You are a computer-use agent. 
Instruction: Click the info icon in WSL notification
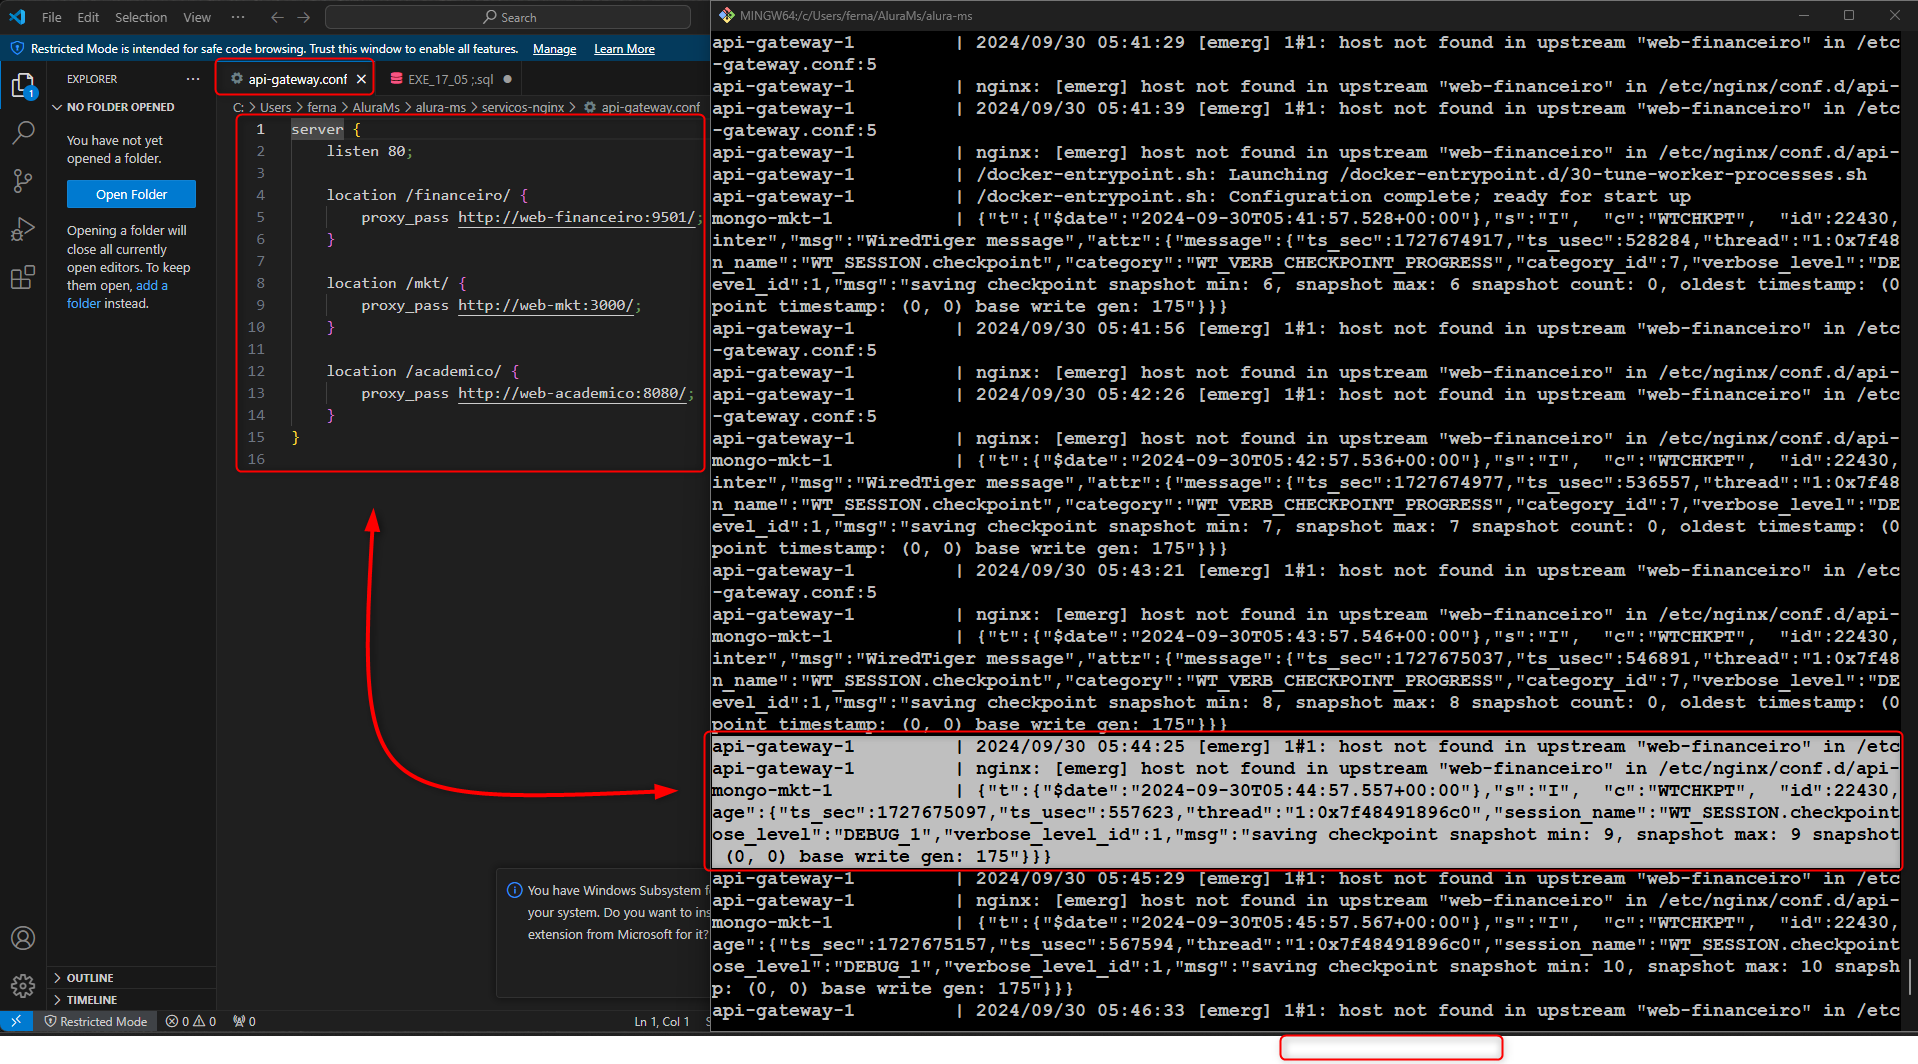(515, 890)
